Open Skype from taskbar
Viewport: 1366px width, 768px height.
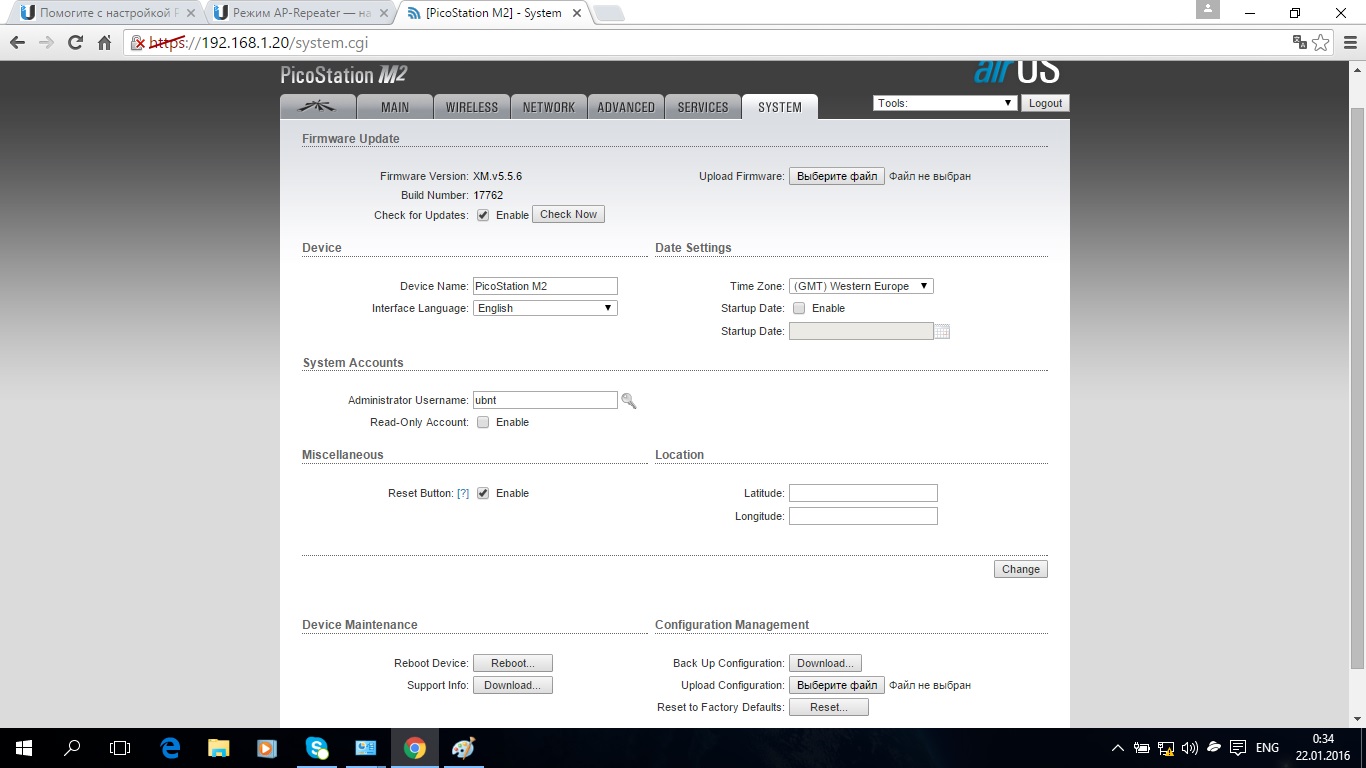tap(316, 747)
